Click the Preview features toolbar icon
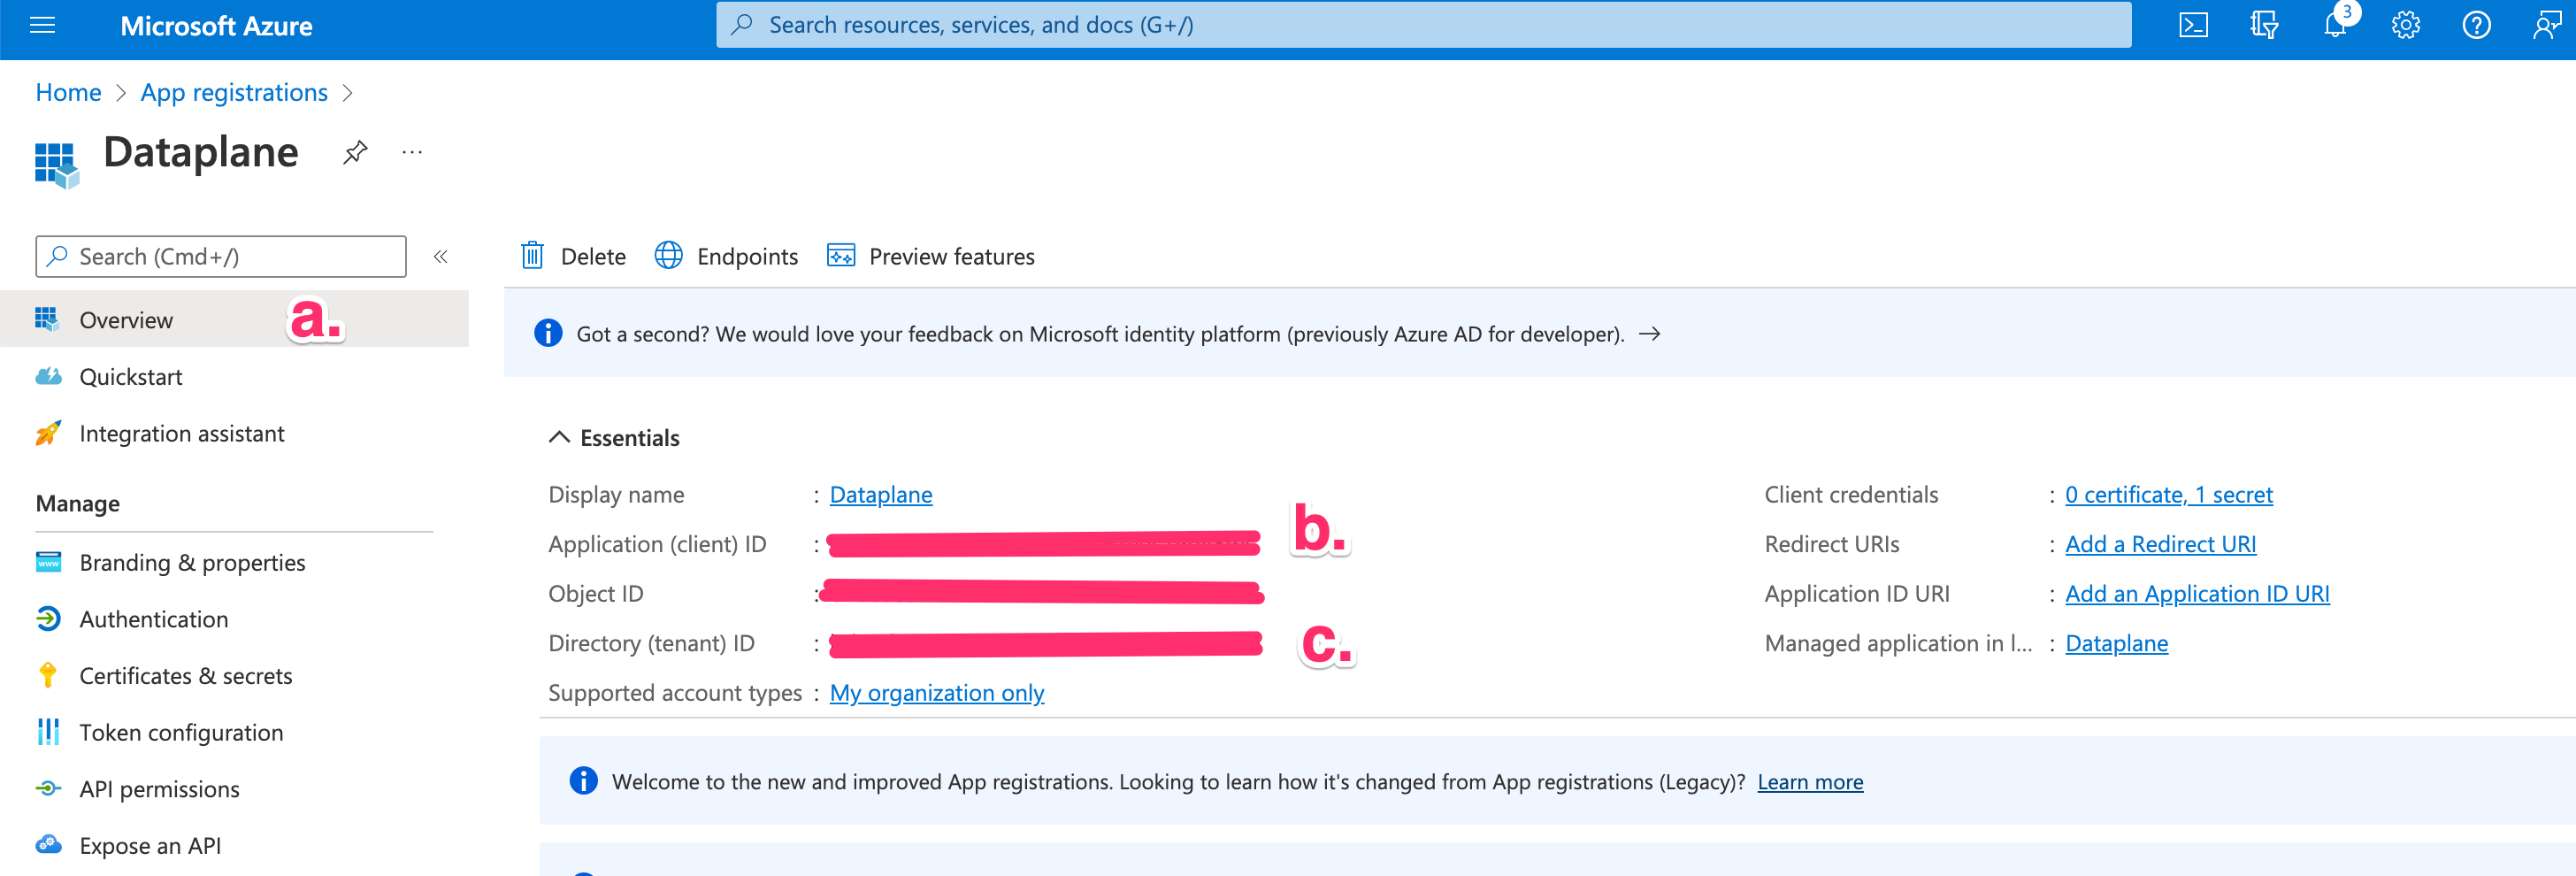Screen dimensions: 2576x876 pyautogui.click(x=841, y=256)
